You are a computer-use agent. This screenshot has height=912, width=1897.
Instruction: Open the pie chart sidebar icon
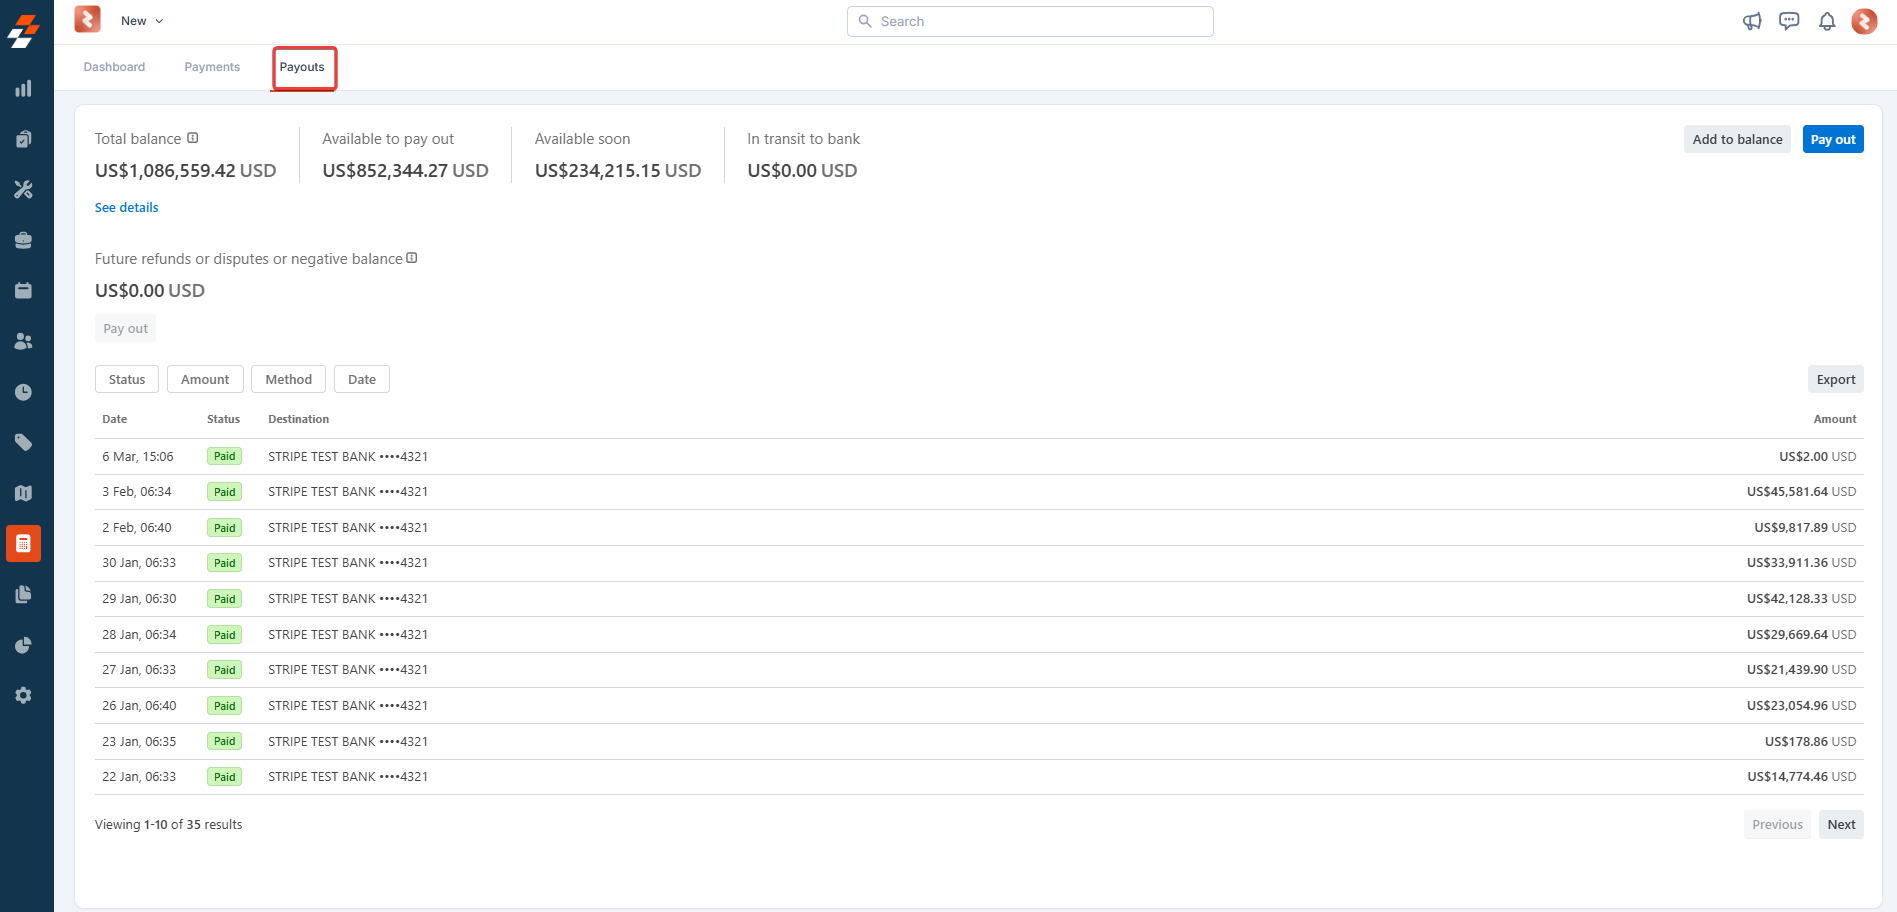coord(23,645)
